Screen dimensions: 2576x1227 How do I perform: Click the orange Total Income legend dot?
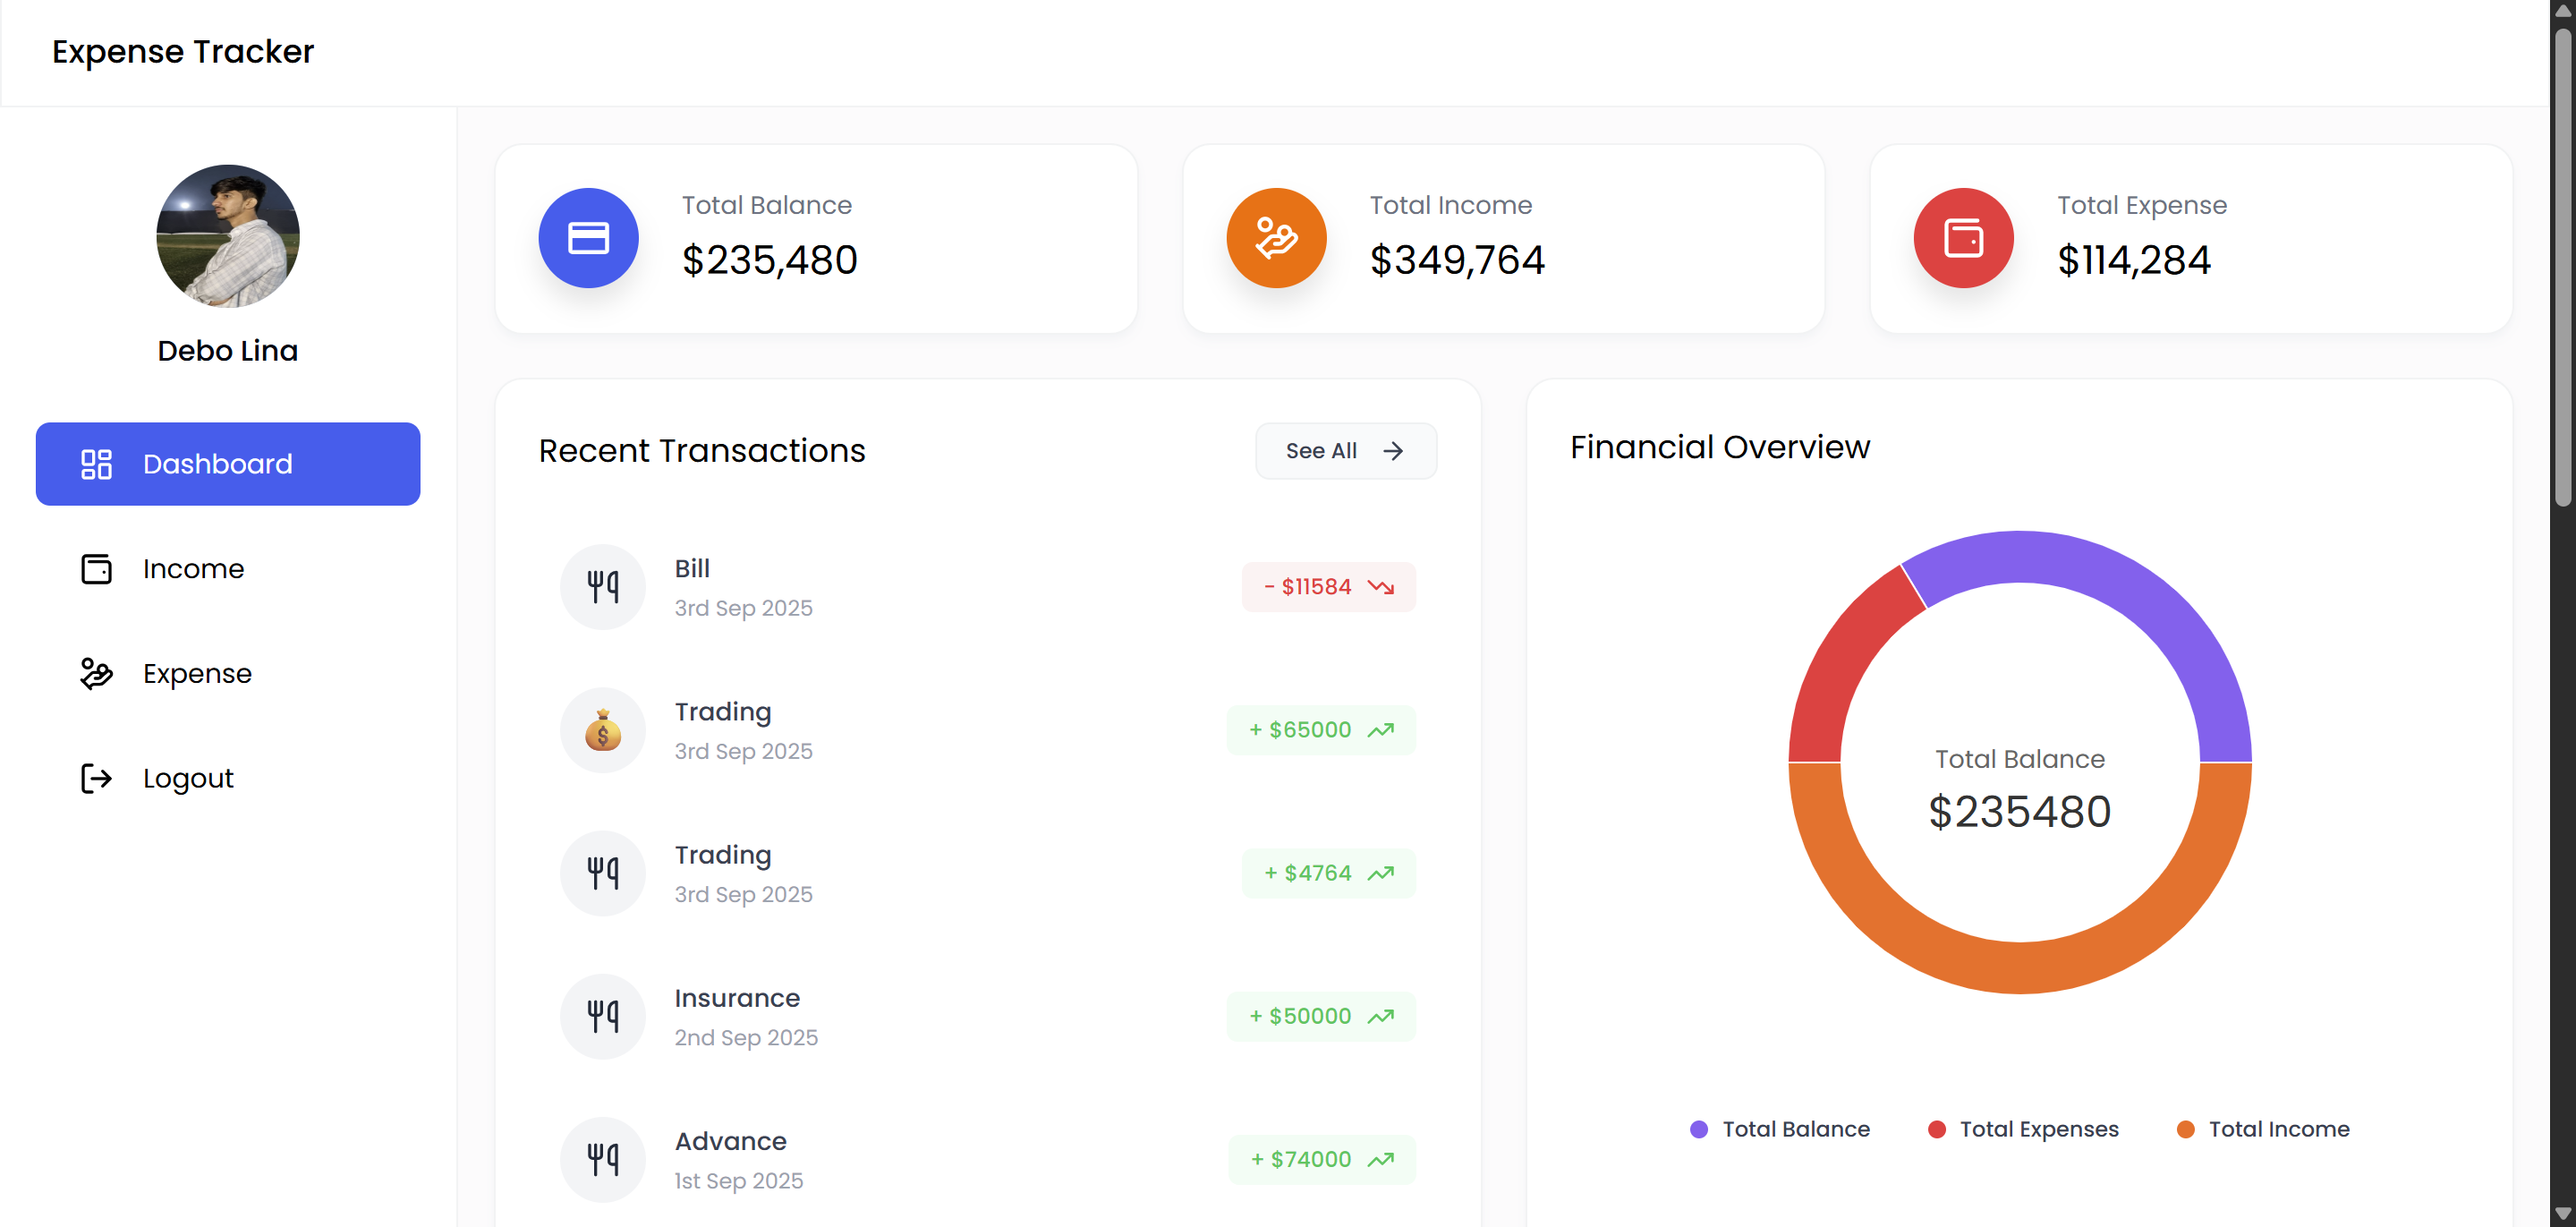click(x=2186, y=1129)
